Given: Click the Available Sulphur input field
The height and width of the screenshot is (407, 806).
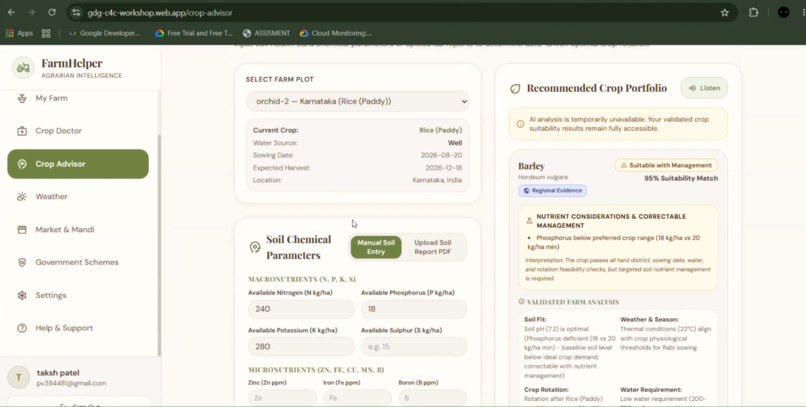Looking at the screenshot, I should click(414, 346).
